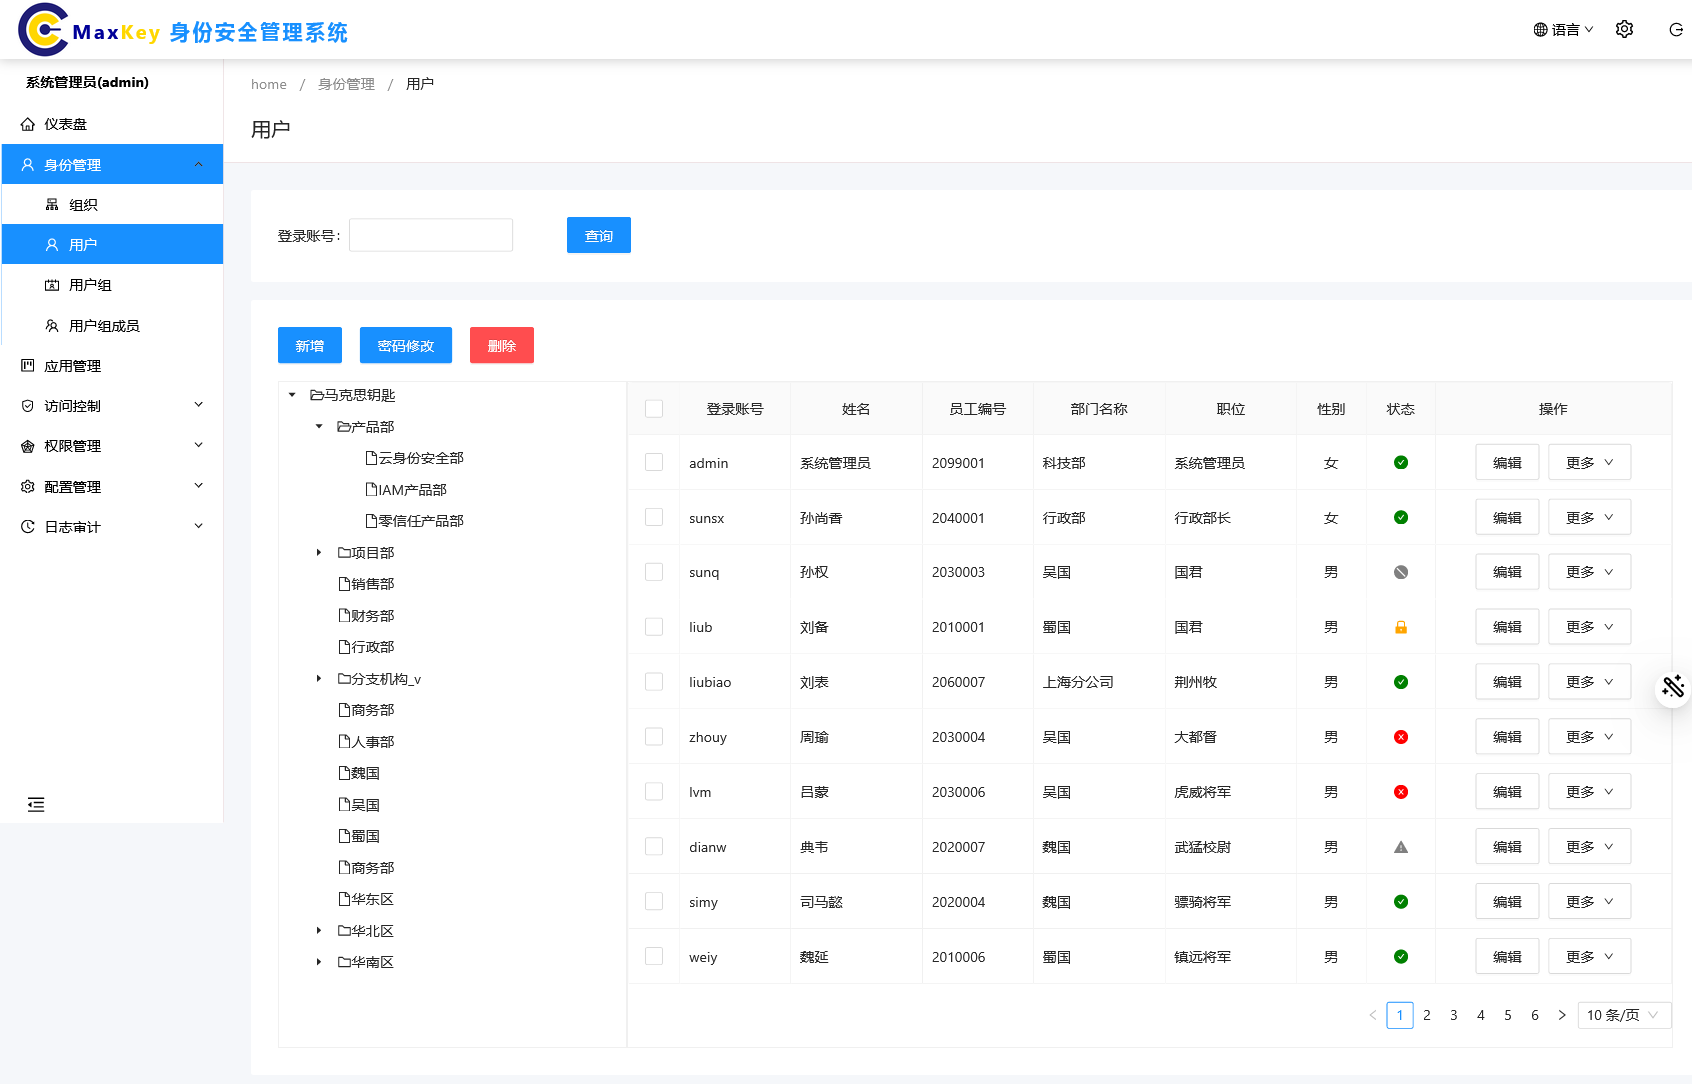
Task: Open the 10 条/页 page size selector
Action: [x=1622, y=1015]
